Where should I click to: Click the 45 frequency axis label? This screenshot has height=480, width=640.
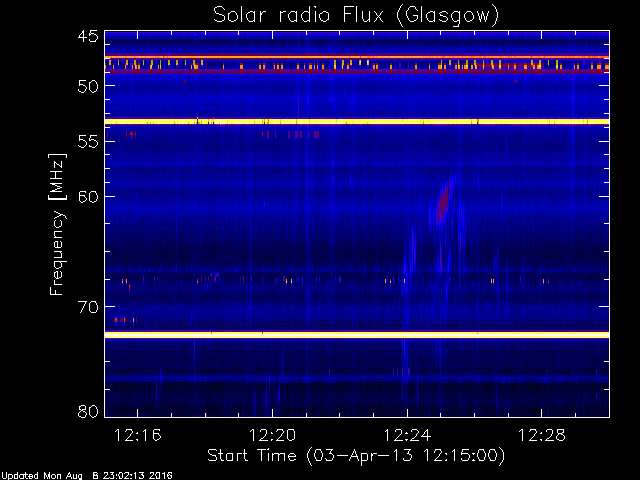(x=88, y=36)
